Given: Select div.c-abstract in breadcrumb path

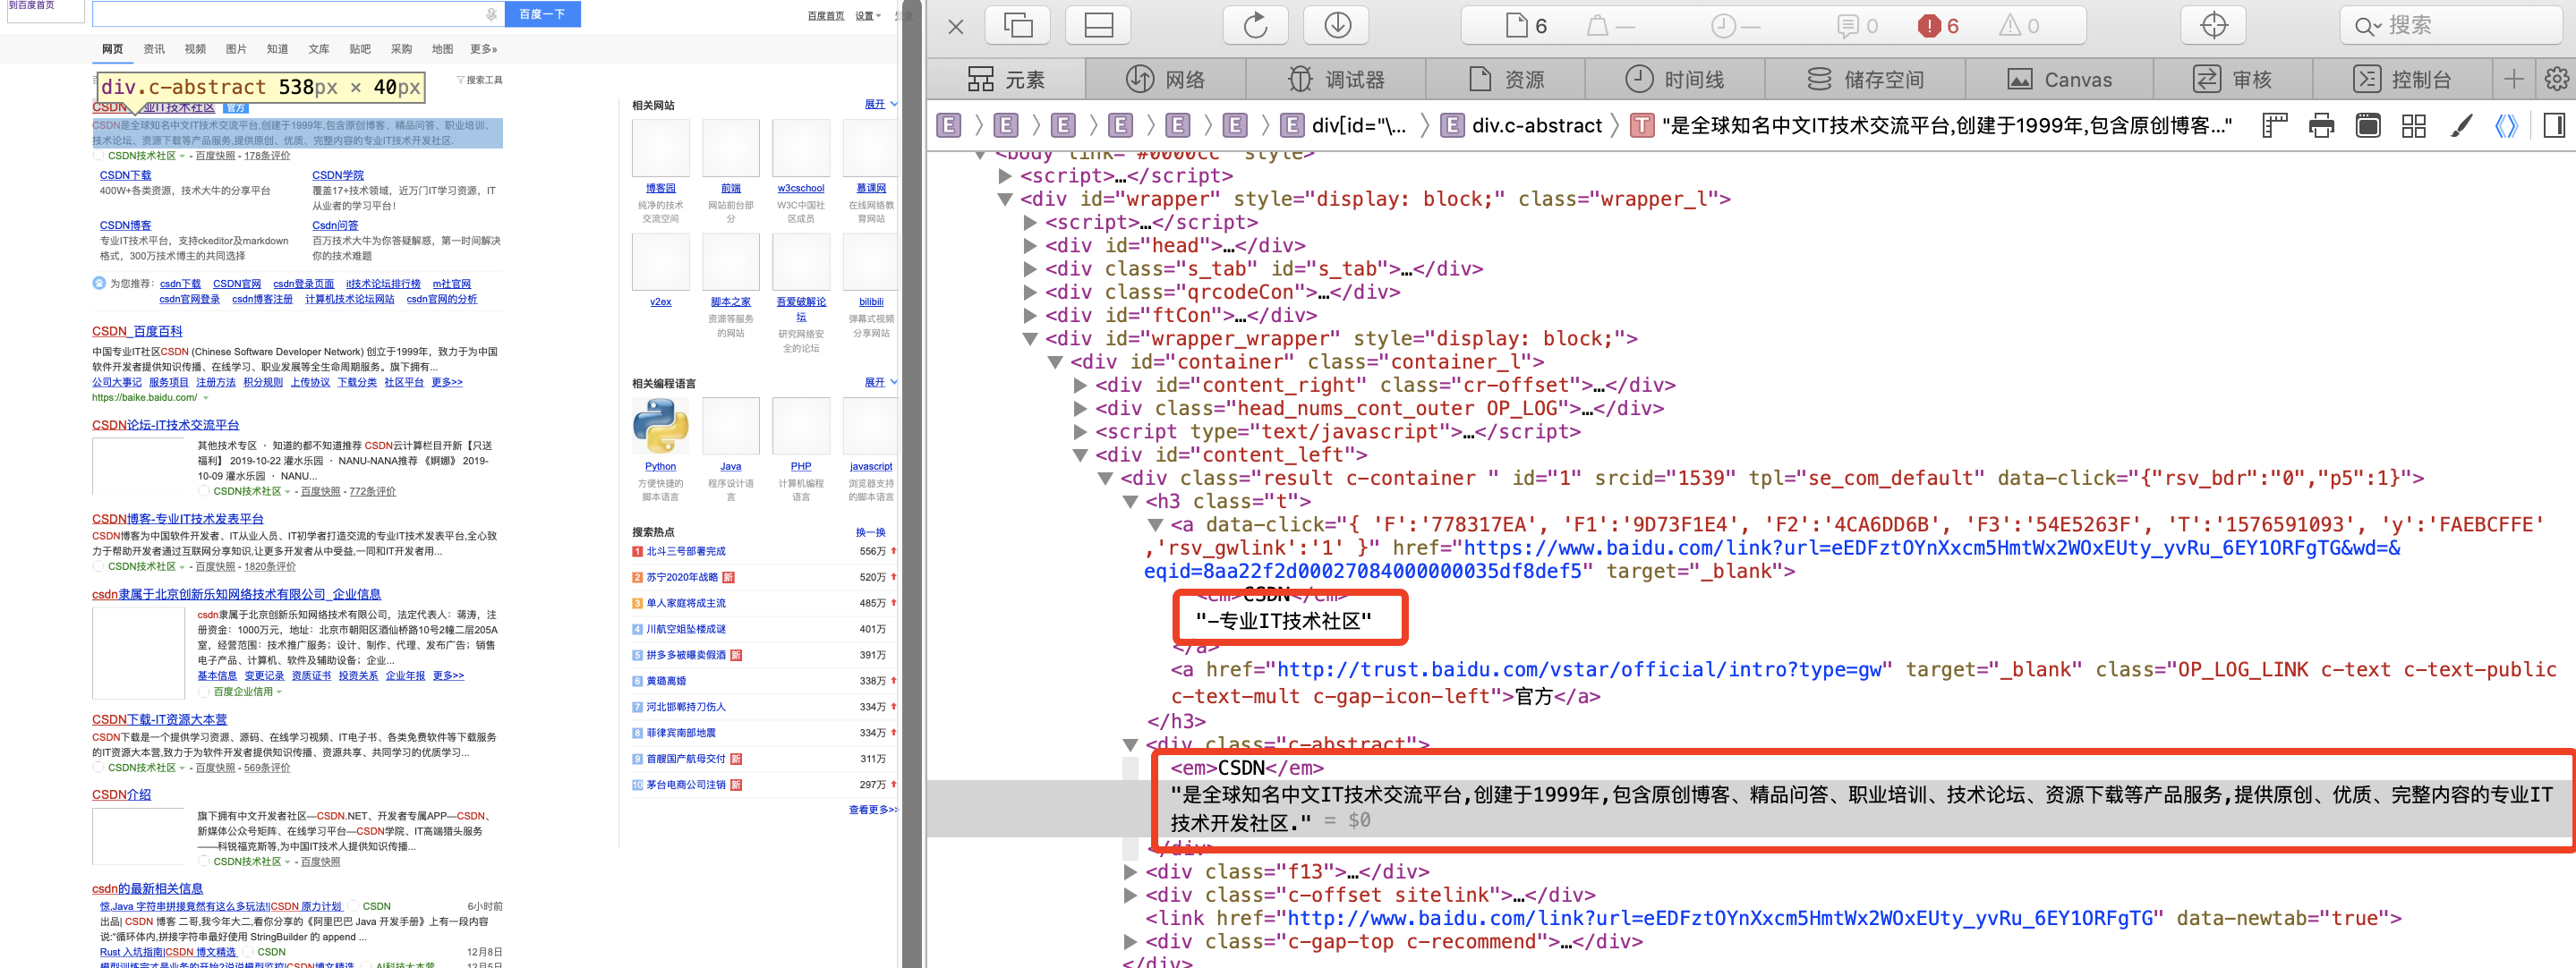Looking at the screenshot, I should [1521, 125].
